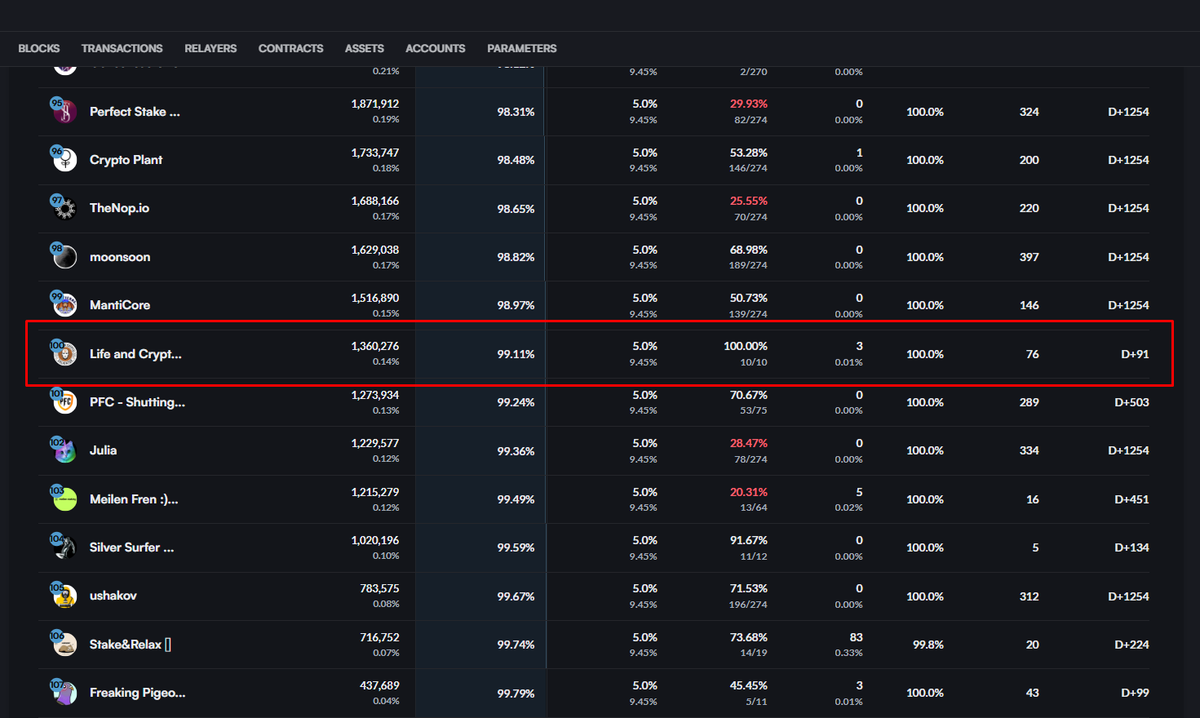Open the MantiCore validator name
The height and width of the screenshot is (718, 1200).
point(120,305)
